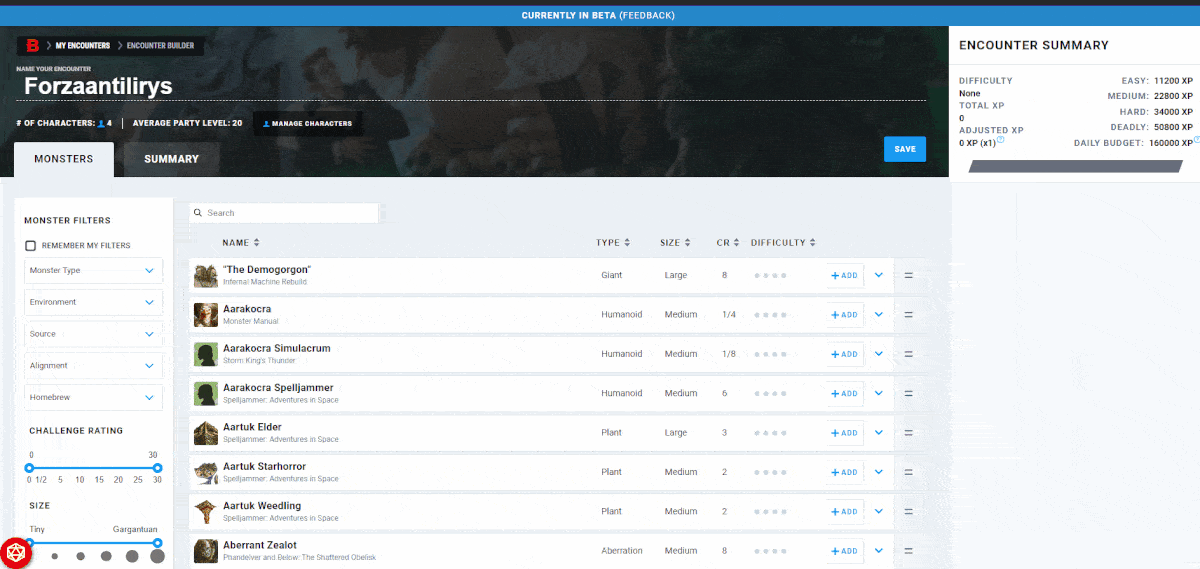Open the Demogorgon monster portrait
Viewport: 1200px width, 569px height.
click(x=206, y=276)
